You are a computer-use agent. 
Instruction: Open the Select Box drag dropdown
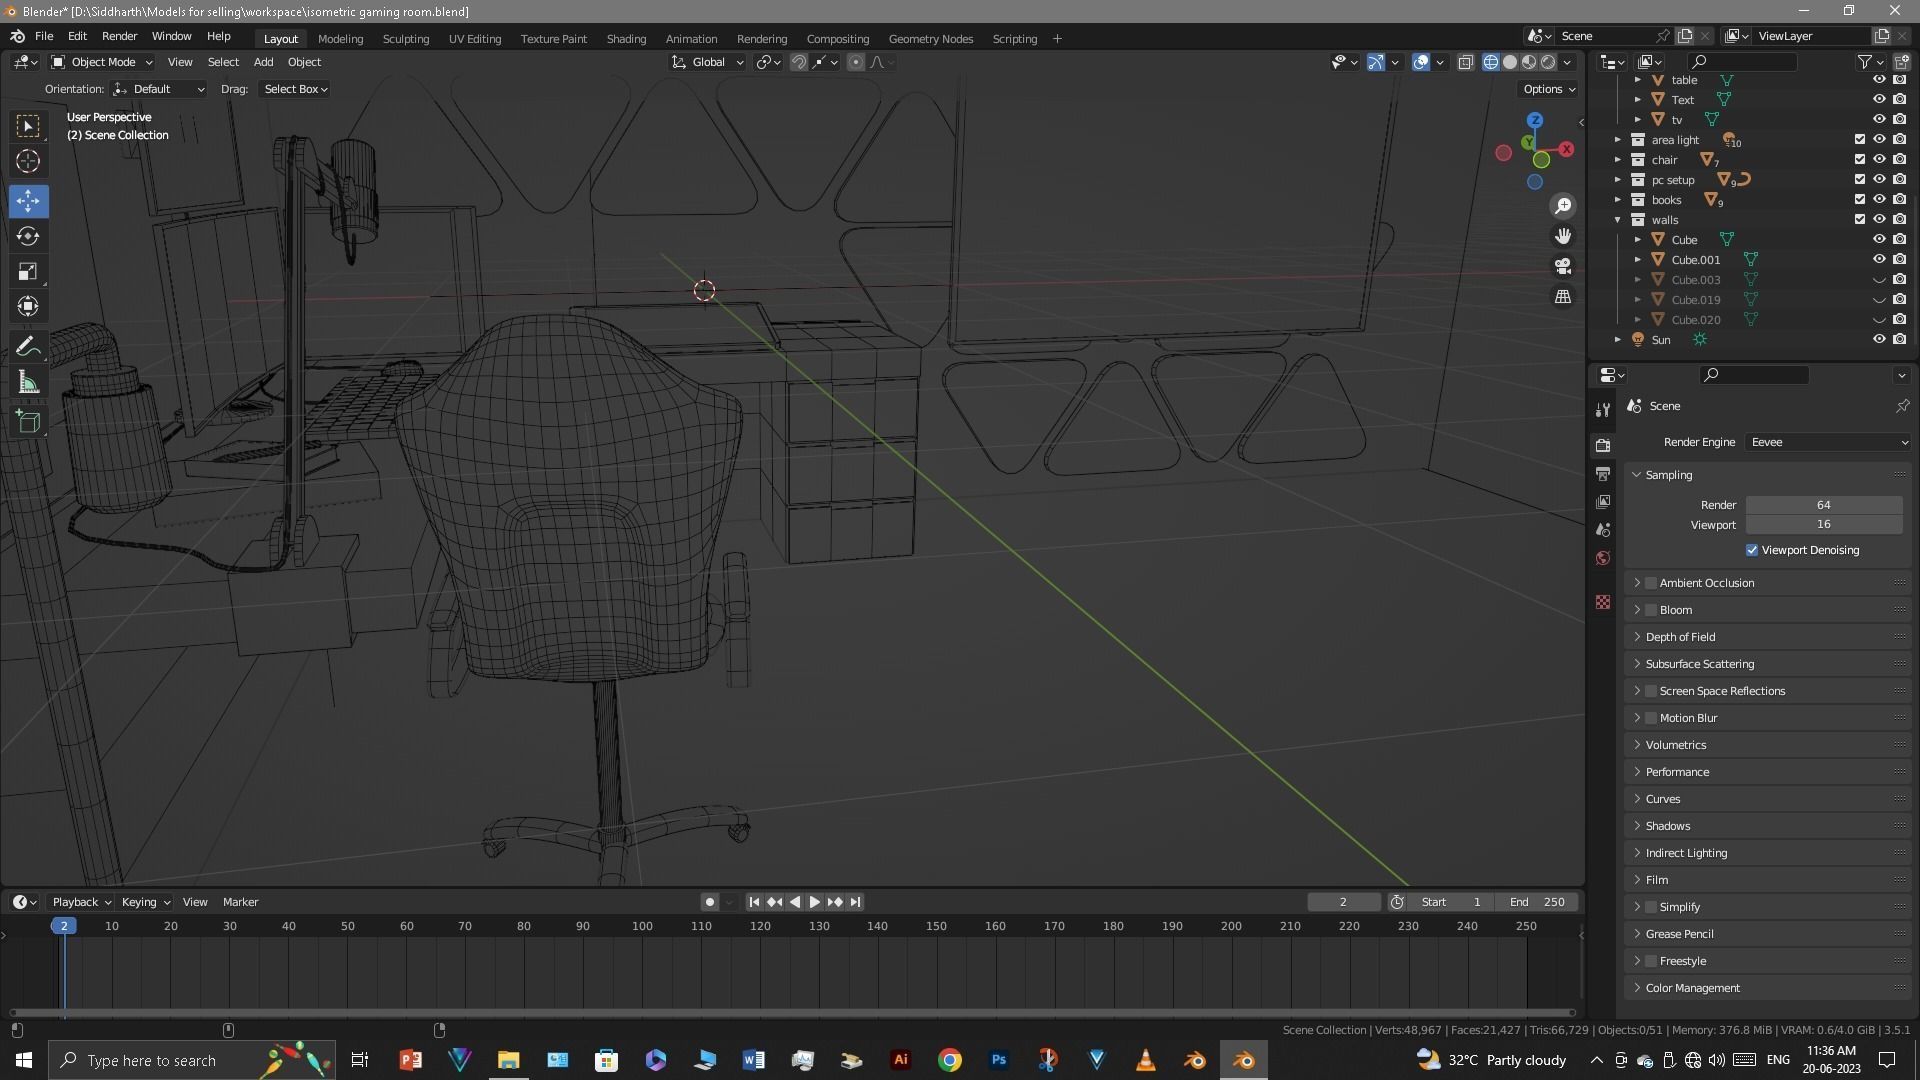point(295,89)
